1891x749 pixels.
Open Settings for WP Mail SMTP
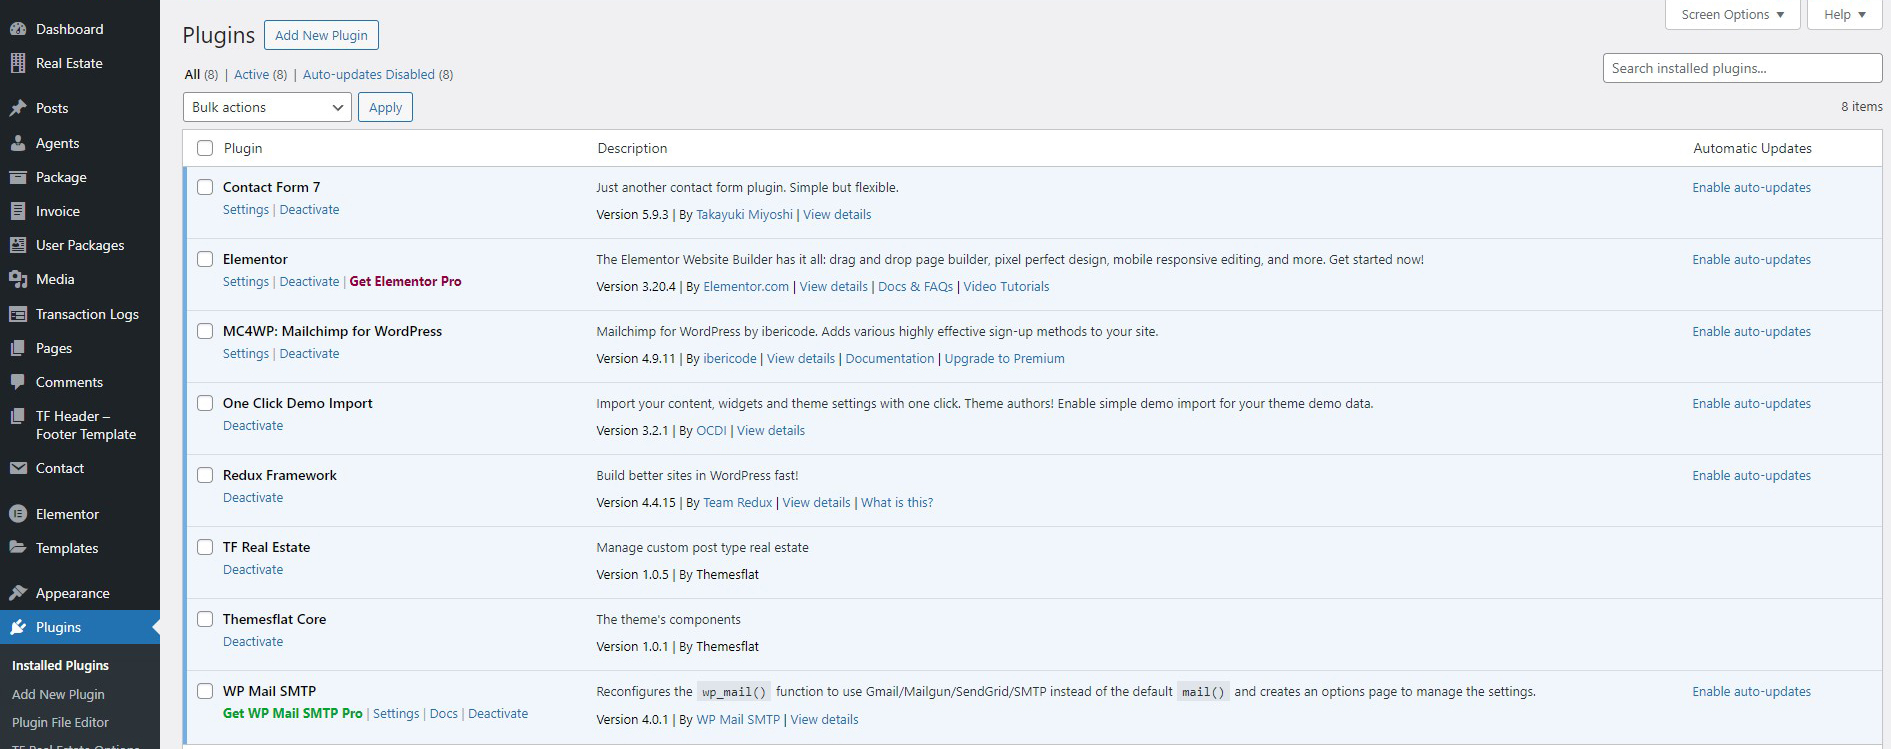click(x=396, y=713)
